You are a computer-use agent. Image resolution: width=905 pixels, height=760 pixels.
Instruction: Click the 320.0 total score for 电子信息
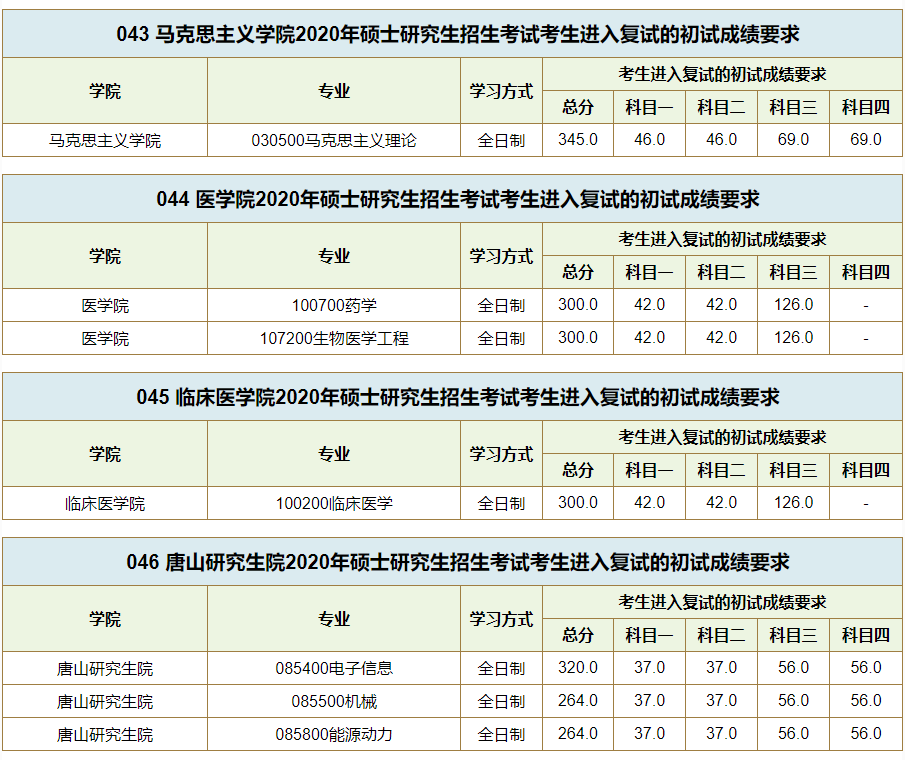577,668
